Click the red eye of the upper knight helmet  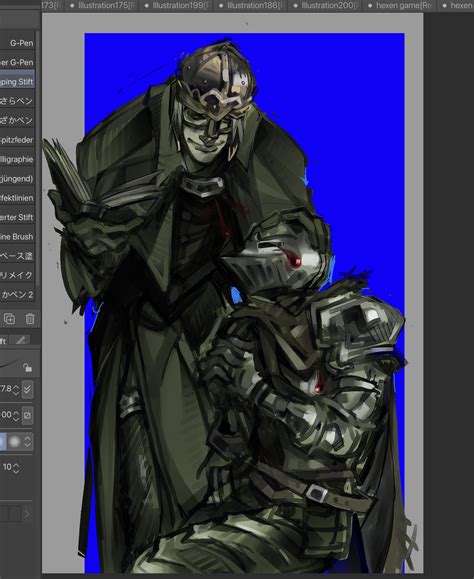point(296,262)
